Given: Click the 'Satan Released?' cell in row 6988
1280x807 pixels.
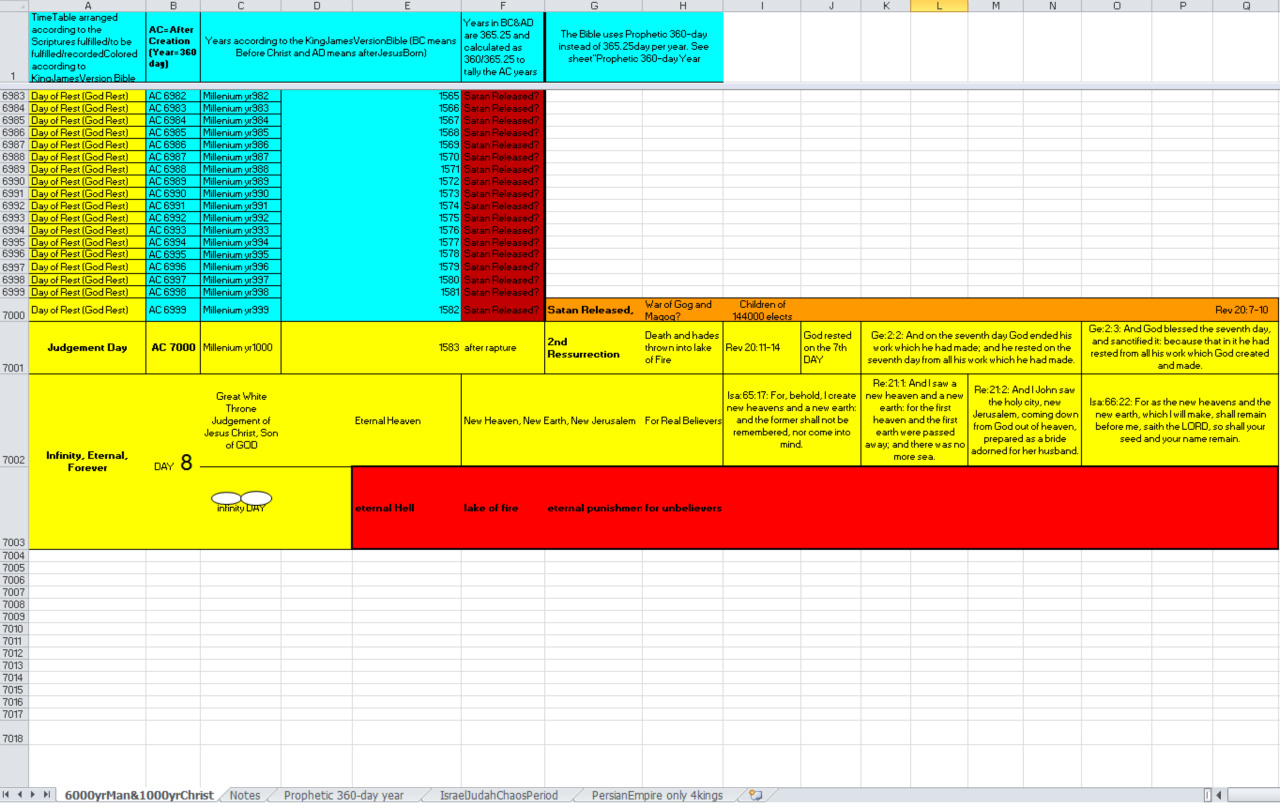Looking at the screenshot, I should pyautogui.click(x=503, y=157).
